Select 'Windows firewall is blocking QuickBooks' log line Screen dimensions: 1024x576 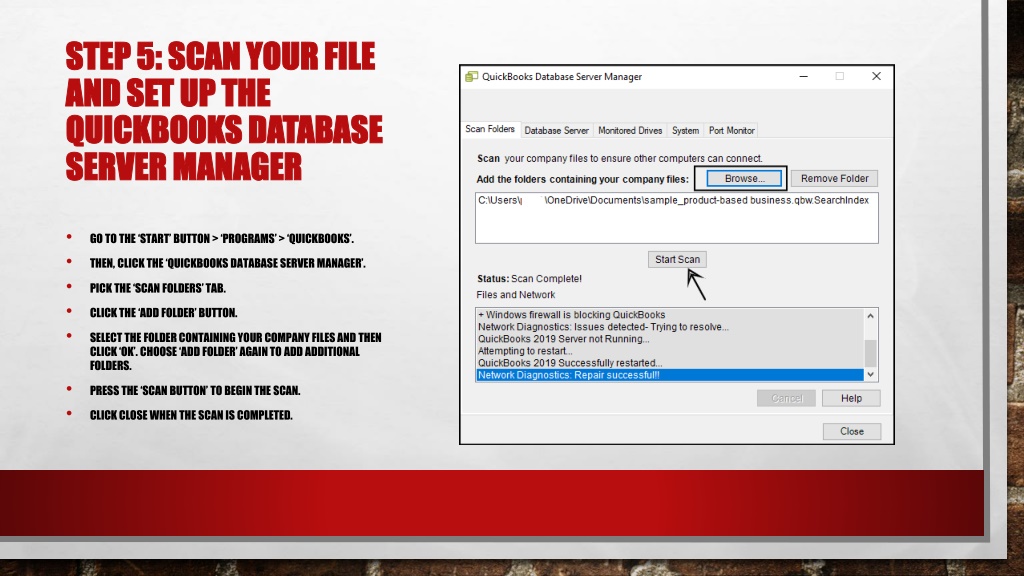(669, 315)
